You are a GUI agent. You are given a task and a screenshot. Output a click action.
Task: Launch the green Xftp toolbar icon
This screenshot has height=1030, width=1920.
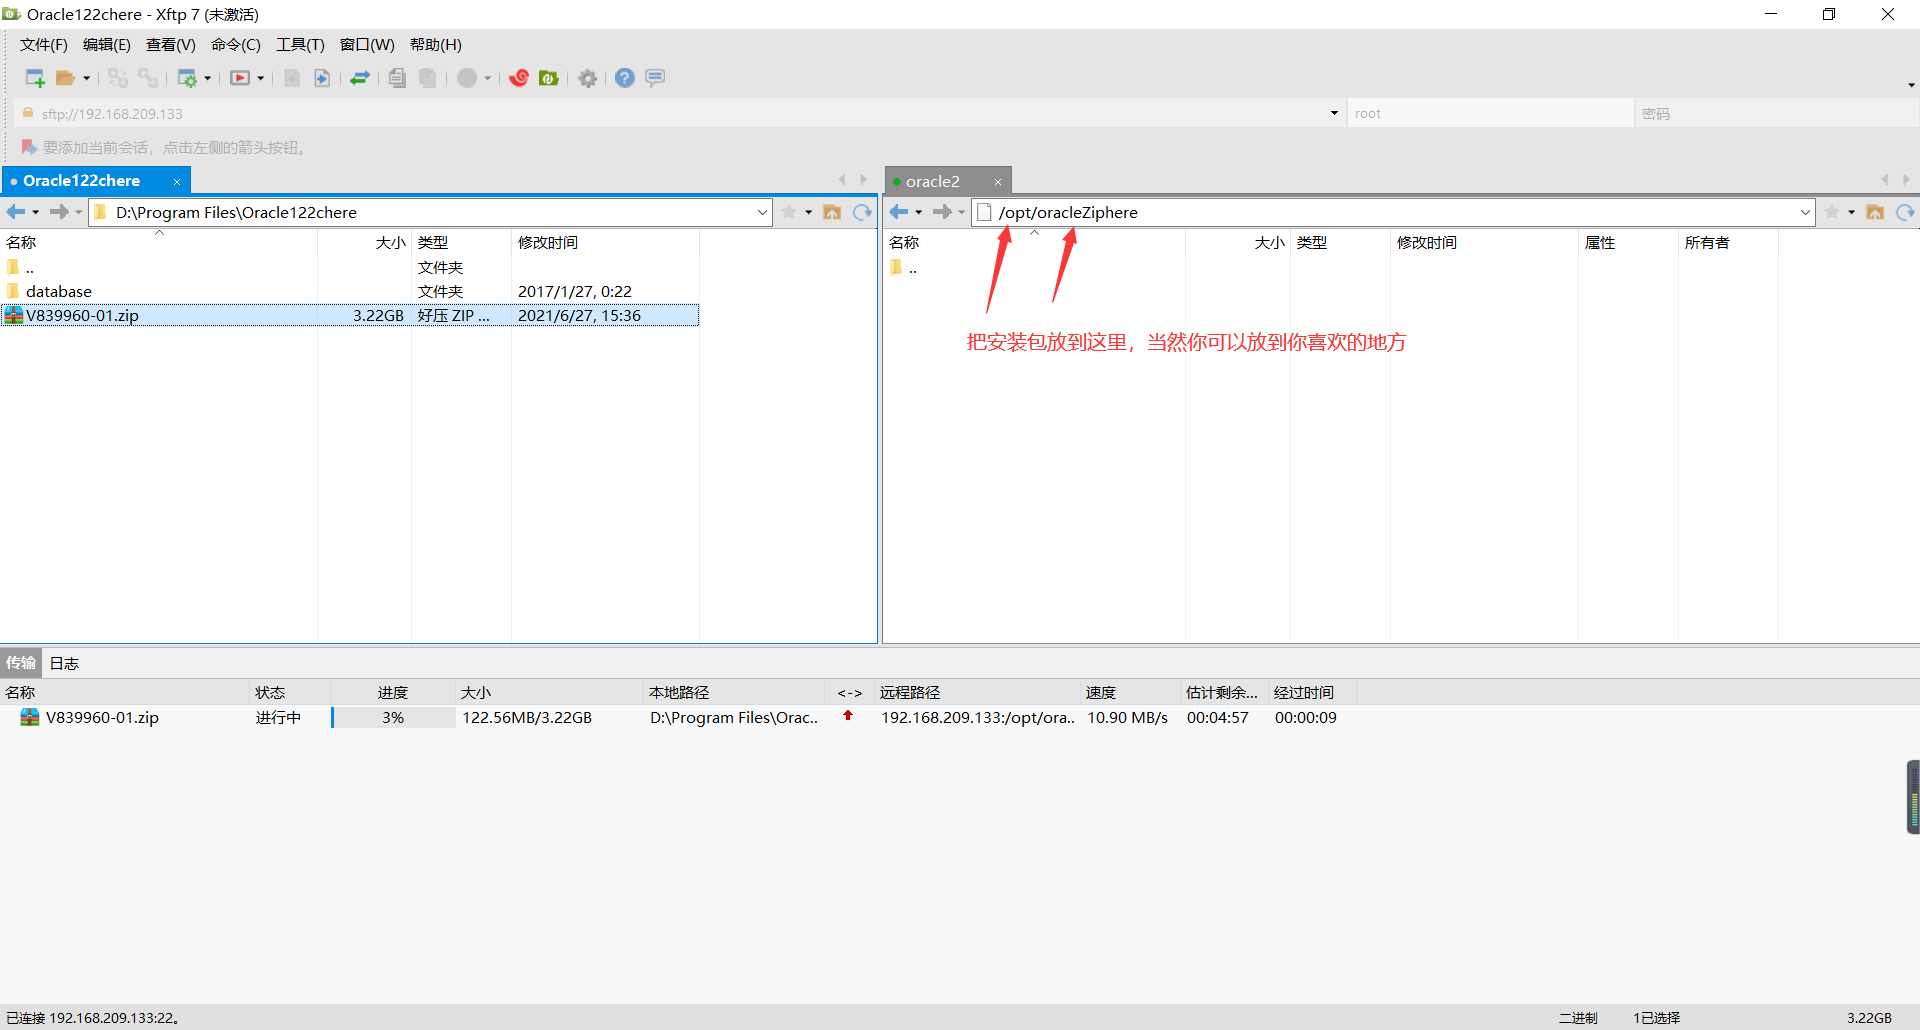(549, 78)
